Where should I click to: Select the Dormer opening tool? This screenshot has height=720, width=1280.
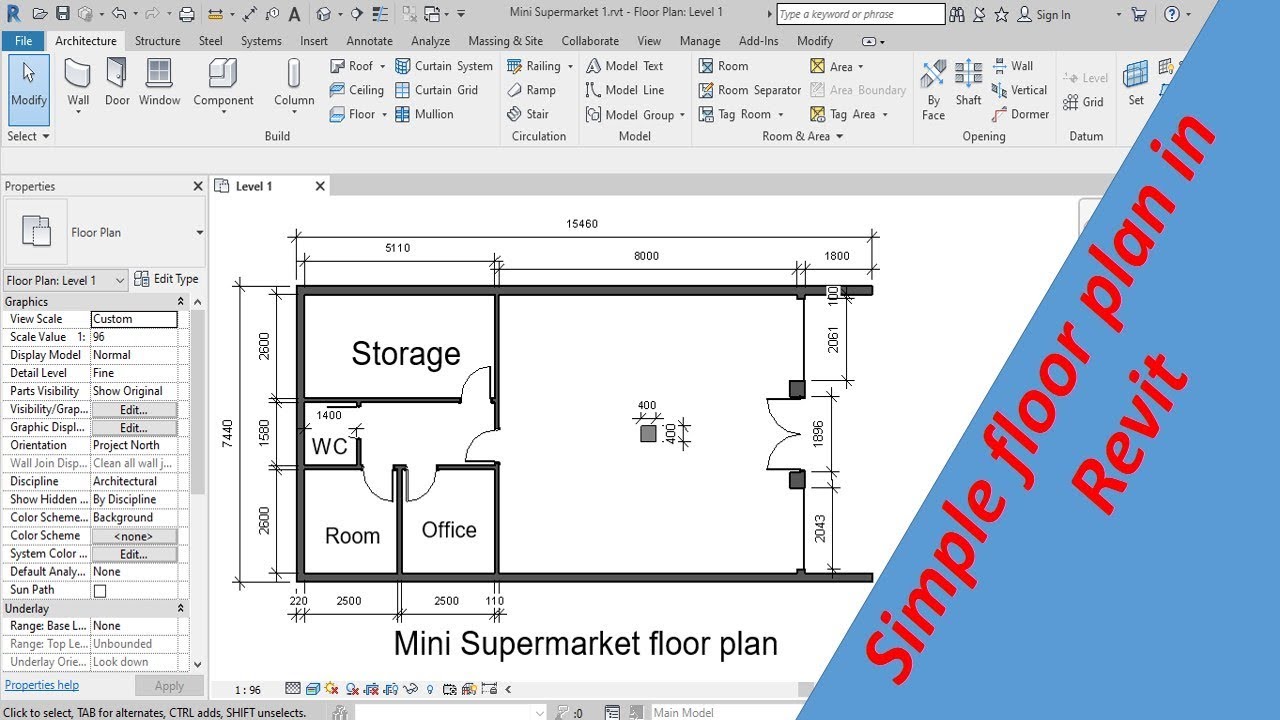coord(1020,114)
